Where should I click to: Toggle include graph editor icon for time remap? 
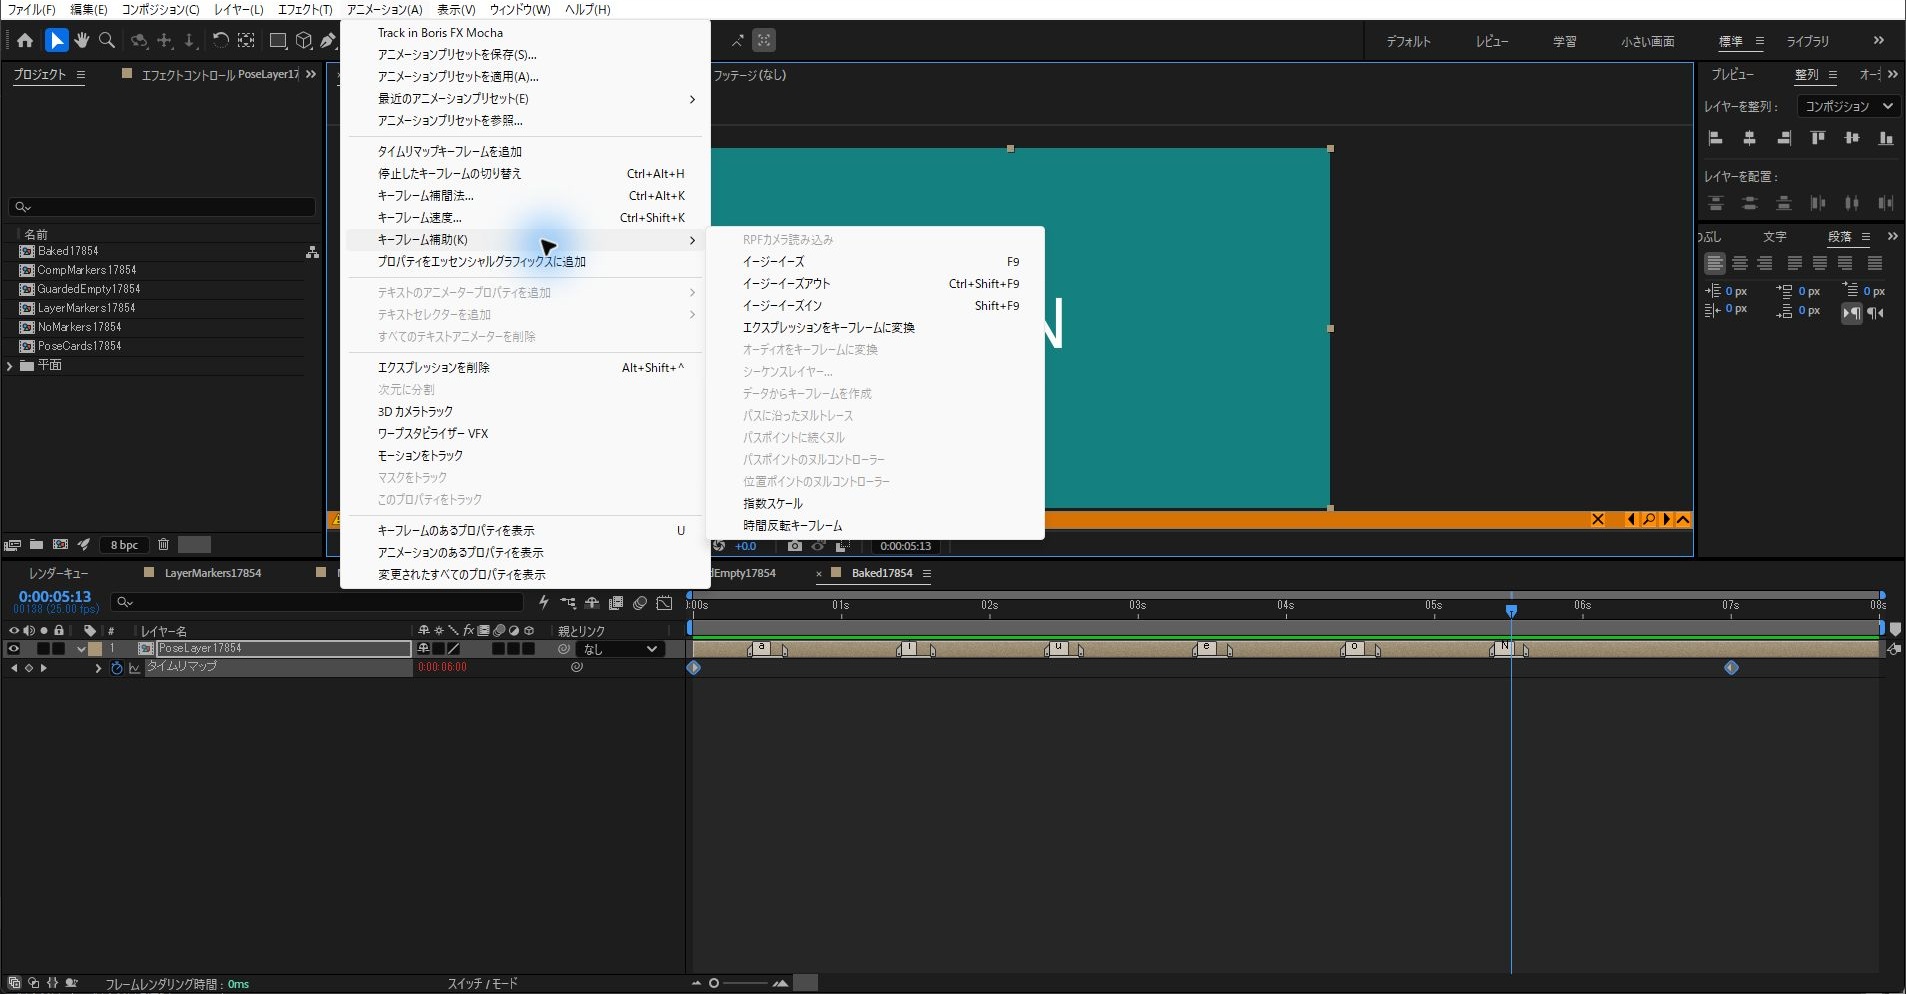[x=135, y=668]
